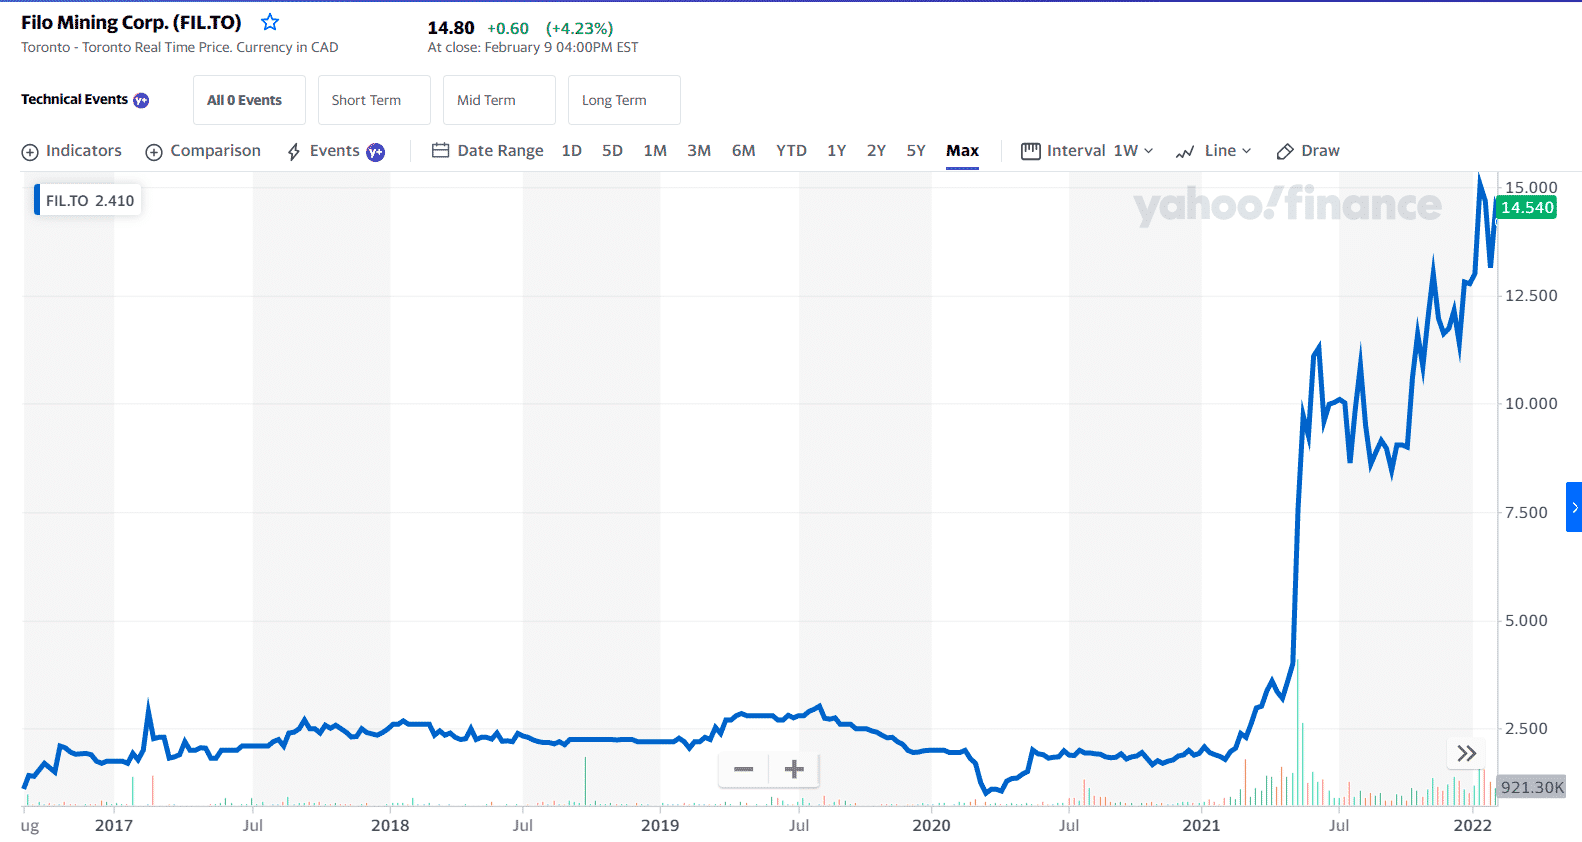Zoom in with the plus button

794,769
